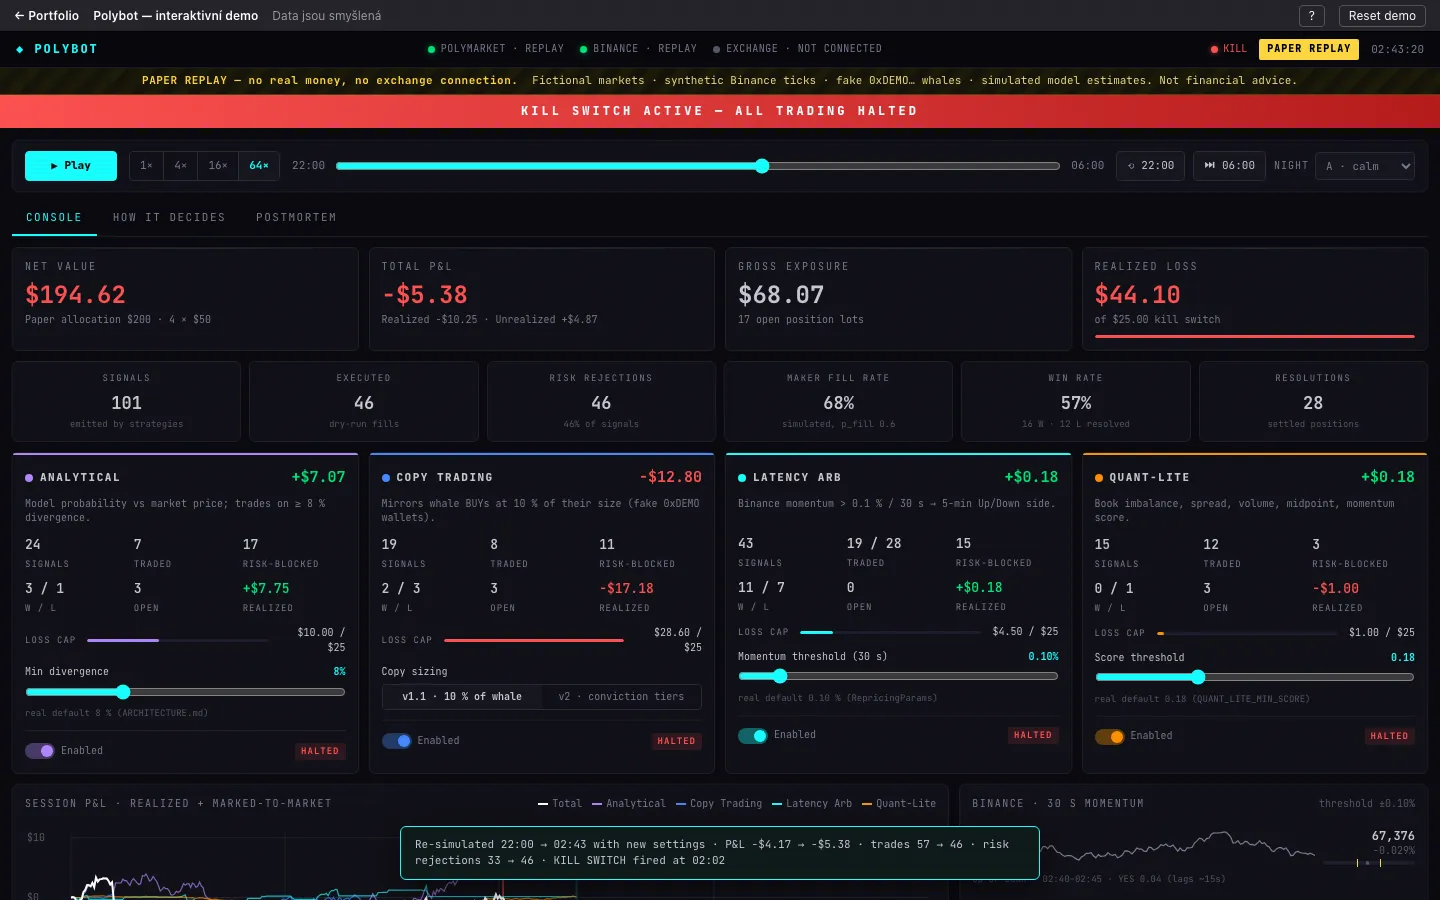Click the green Binance replay status dot

583,49
